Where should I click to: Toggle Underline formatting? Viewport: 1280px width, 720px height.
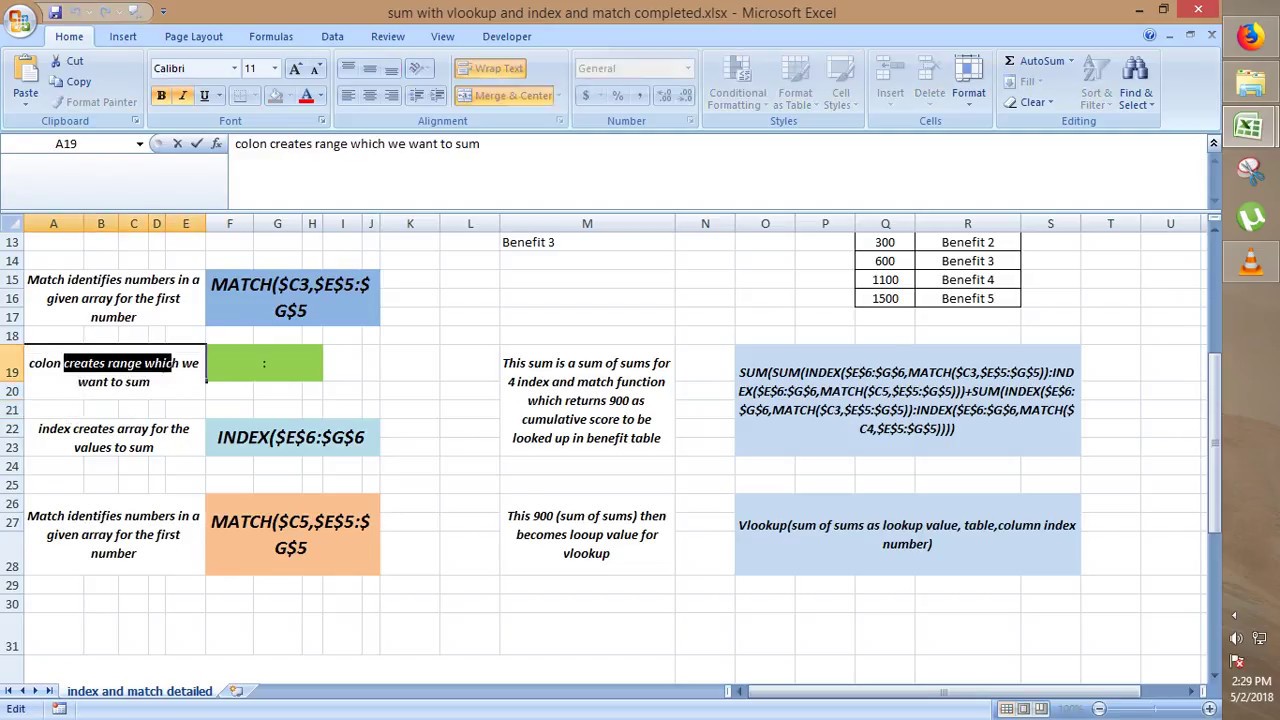point(205,96)
